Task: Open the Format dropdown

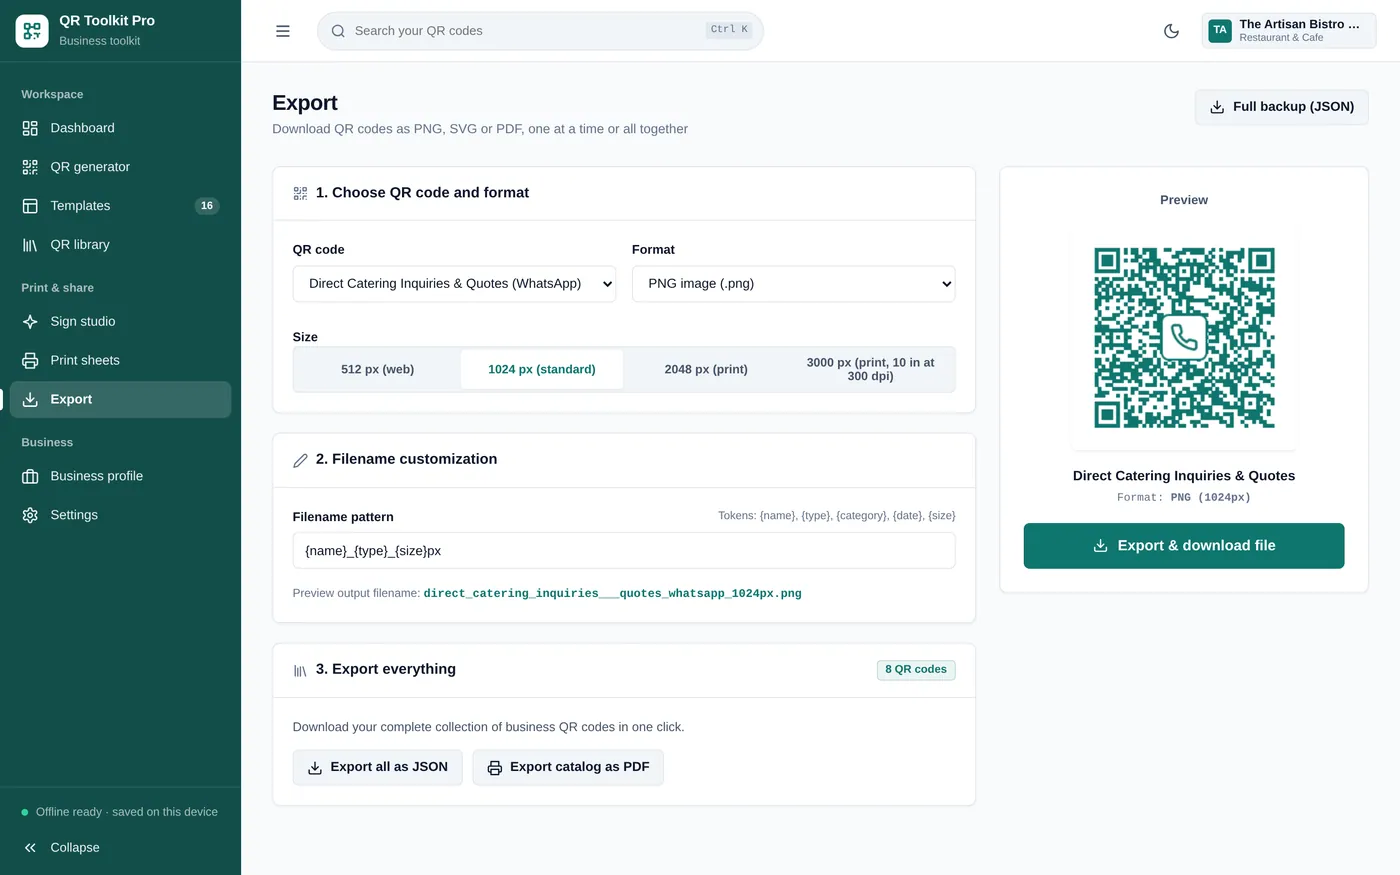Action: point(794,284)
